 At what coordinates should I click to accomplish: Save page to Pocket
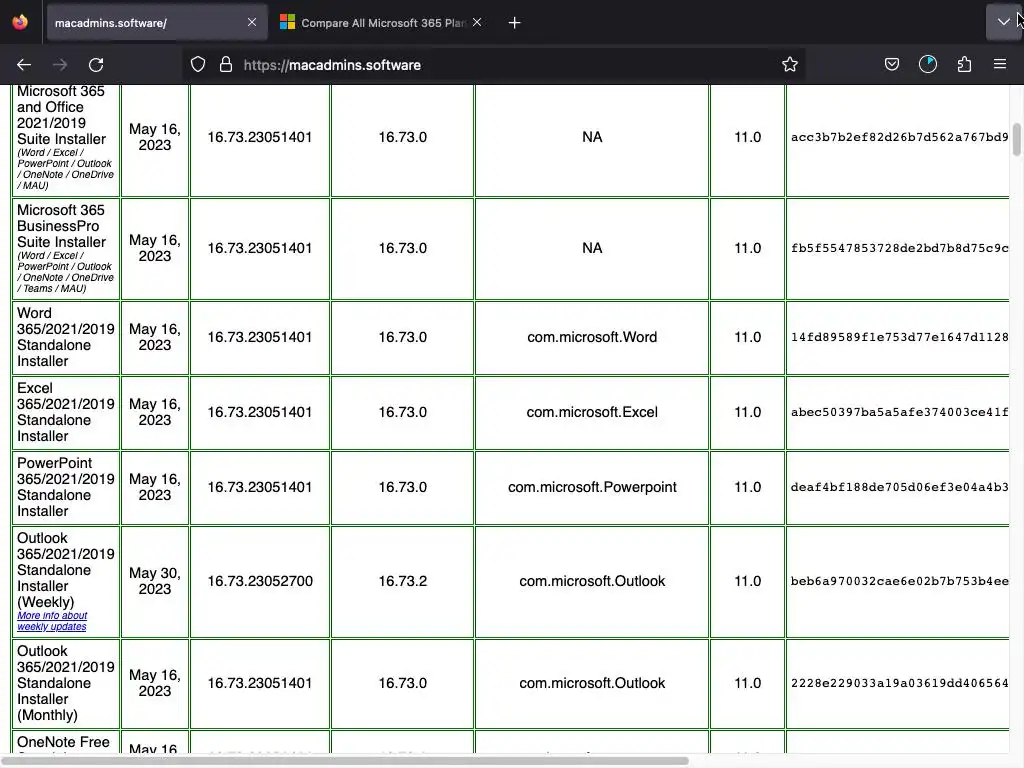[891, 64]
